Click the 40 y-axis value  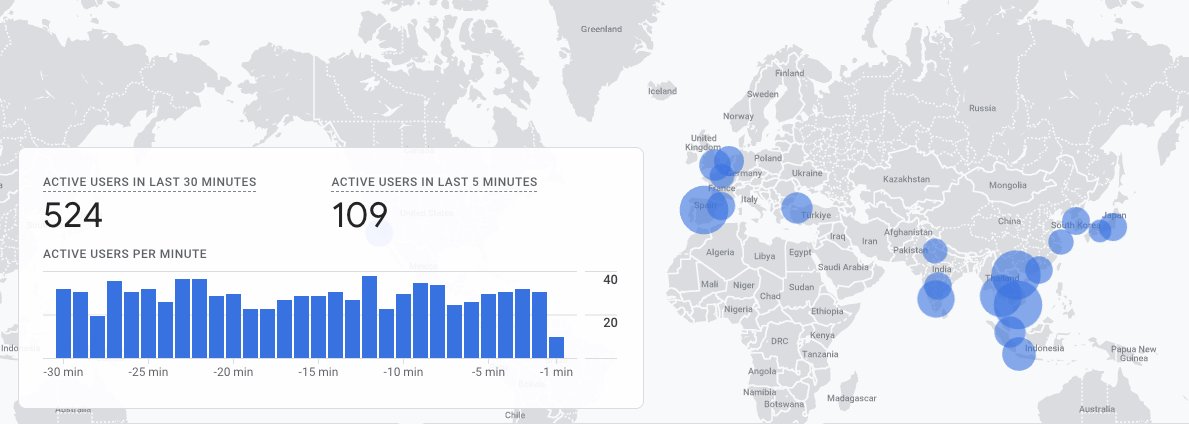pos(610,280)
